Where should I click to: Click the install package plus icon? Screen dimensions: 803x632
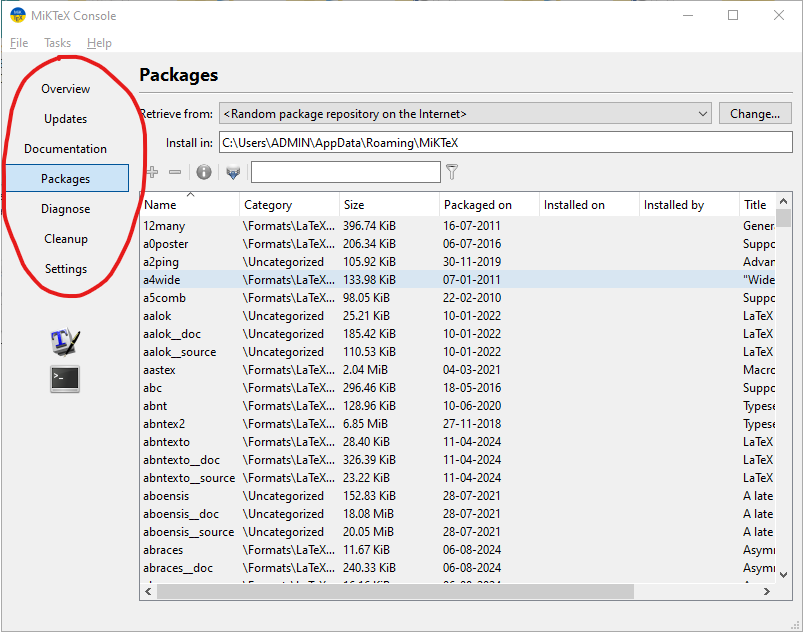(x=152, y=172)
